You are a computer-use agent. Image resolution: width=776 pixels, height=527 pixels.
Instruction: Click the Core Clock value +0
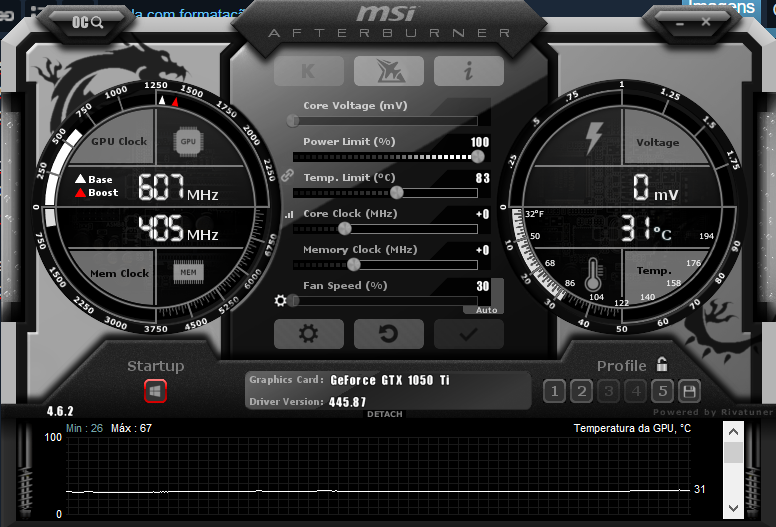click(483, 214)
